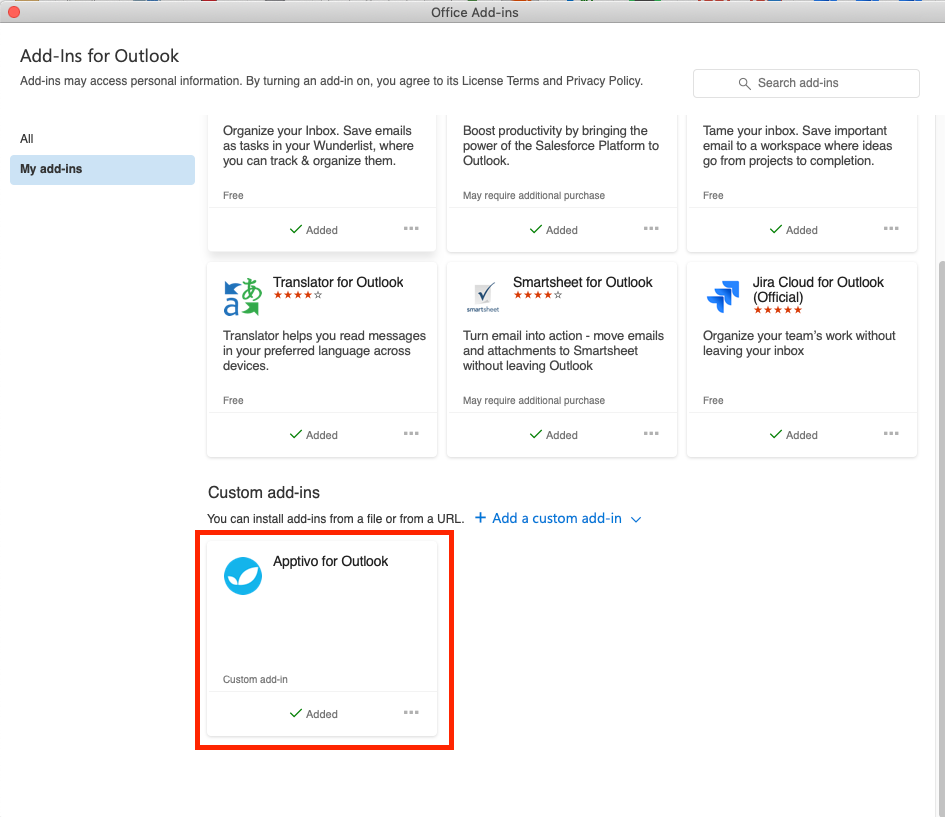Open more options for Jira Cloud add-in
Image resolution: width=945 pixels, height=817 pixels.
[x=891, y=434]
